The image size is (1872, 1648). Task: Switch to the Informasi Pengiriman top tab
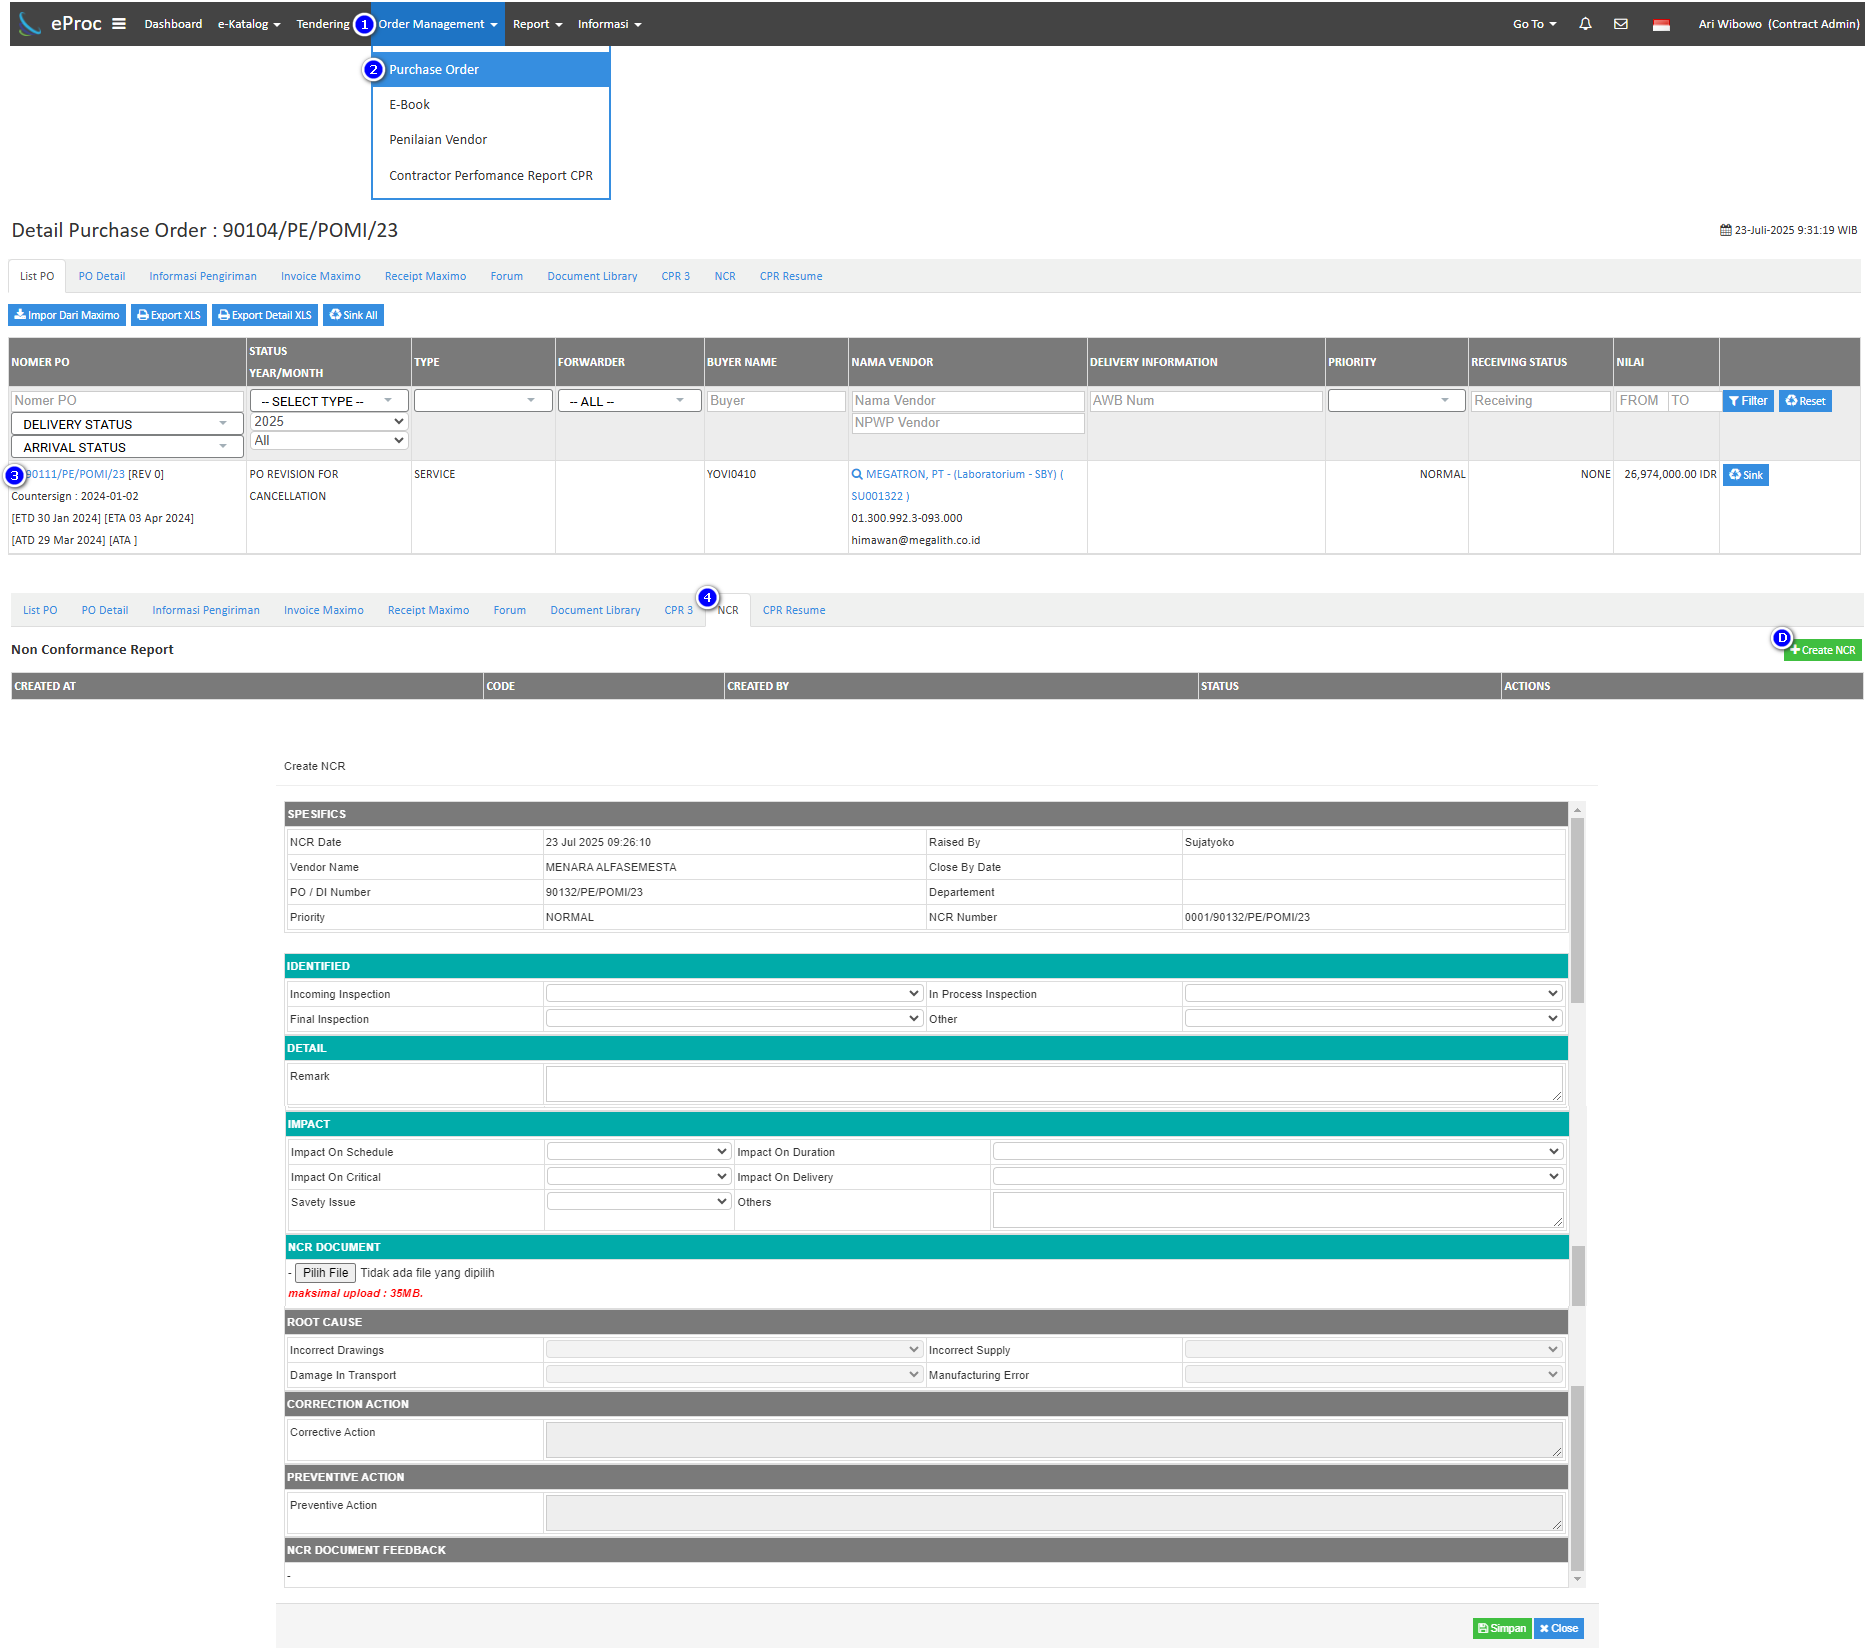[x=203, y=276]
